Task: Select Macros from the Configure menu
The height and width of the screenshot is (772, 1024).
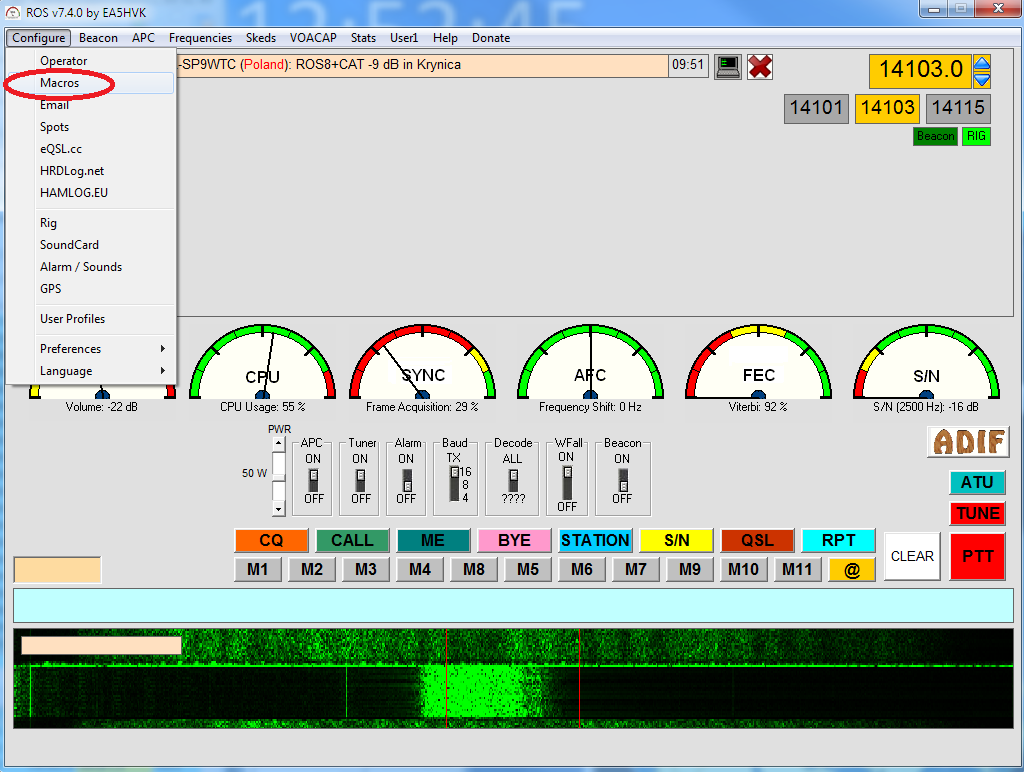Action: click(x=60, y=83)
